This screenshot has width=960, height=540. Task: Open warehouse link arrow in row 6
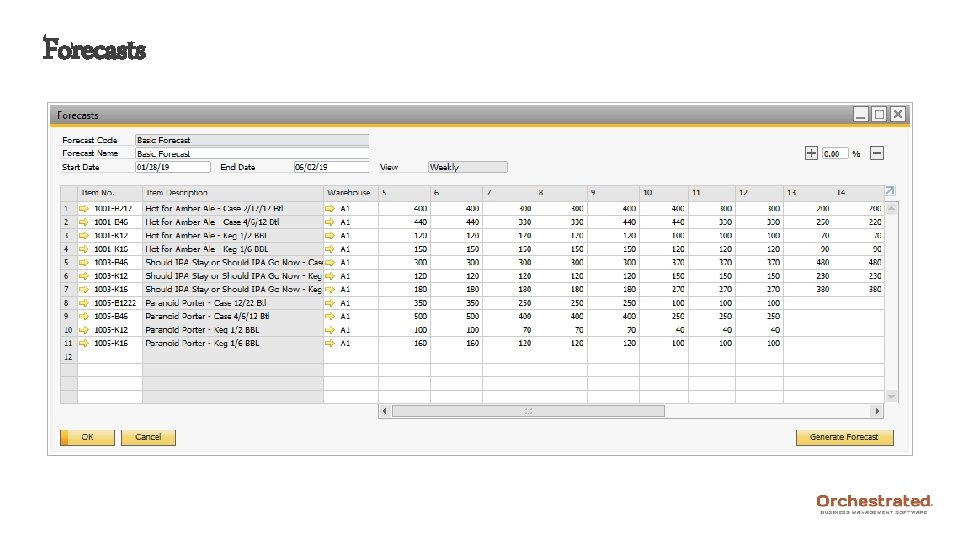[330, 276]
